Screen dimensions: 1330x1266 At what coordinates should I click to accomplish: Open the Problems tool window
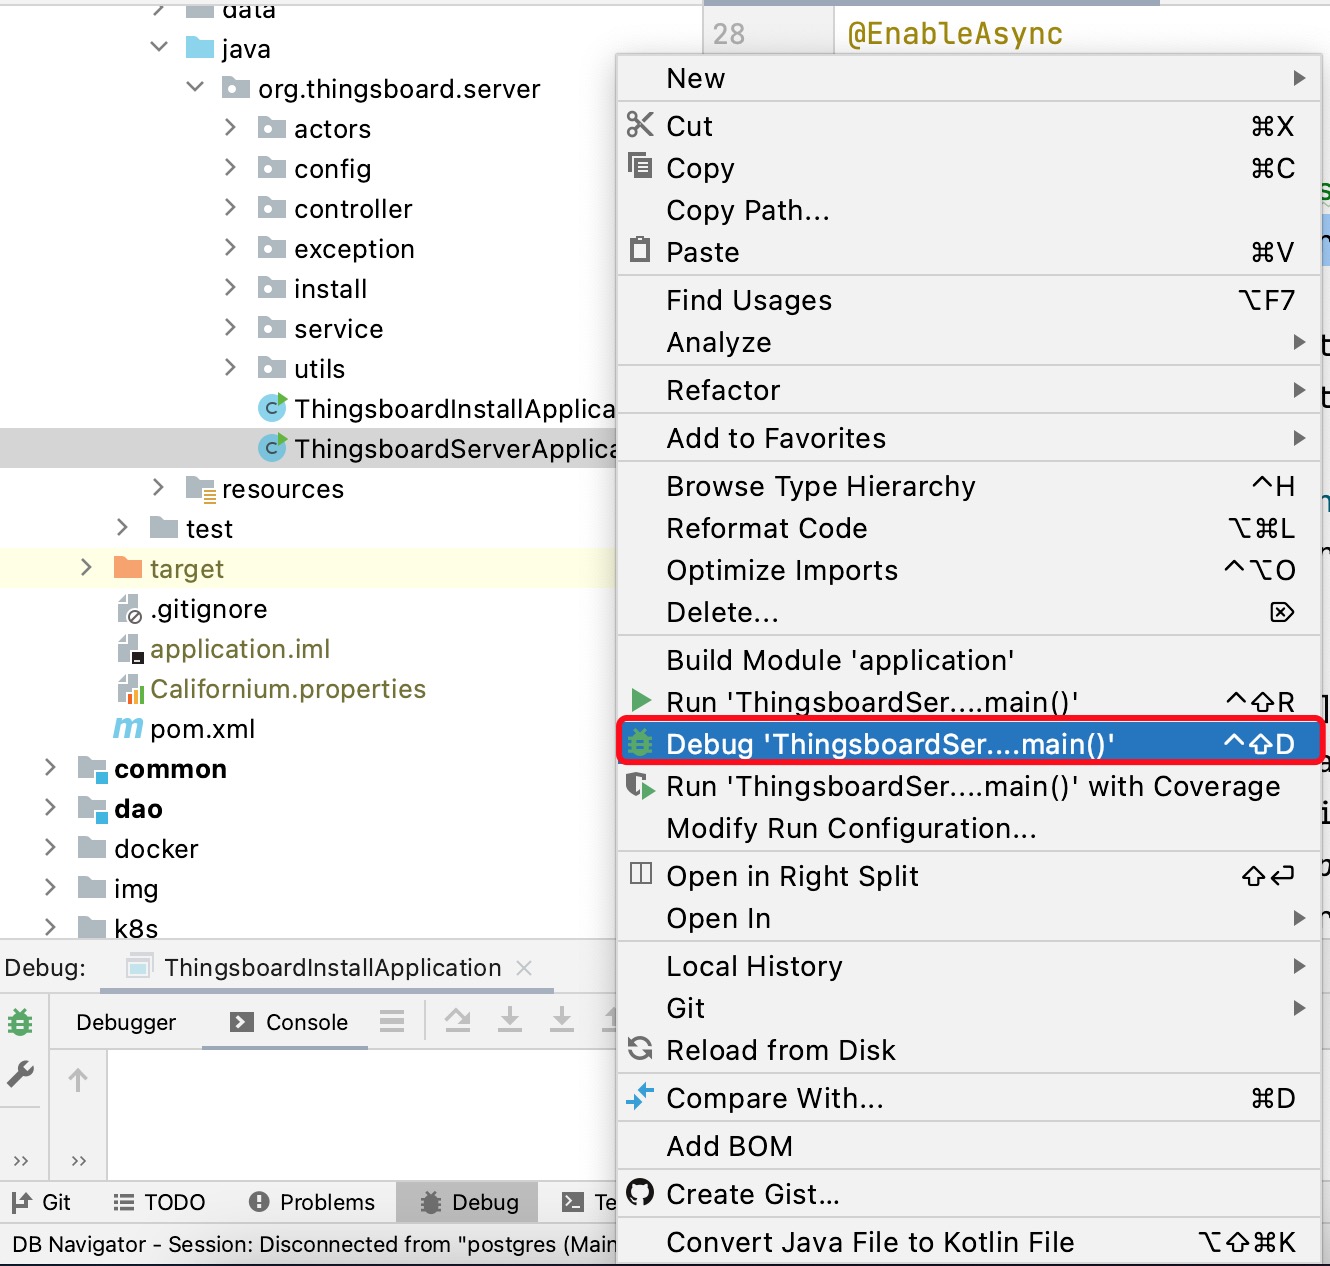(312, 1202)
